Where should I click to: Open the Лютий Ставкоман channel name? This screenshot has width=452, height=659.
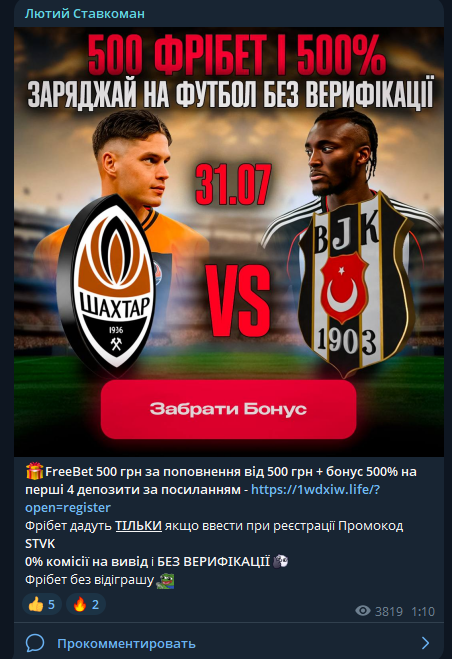tap(85, 13)
